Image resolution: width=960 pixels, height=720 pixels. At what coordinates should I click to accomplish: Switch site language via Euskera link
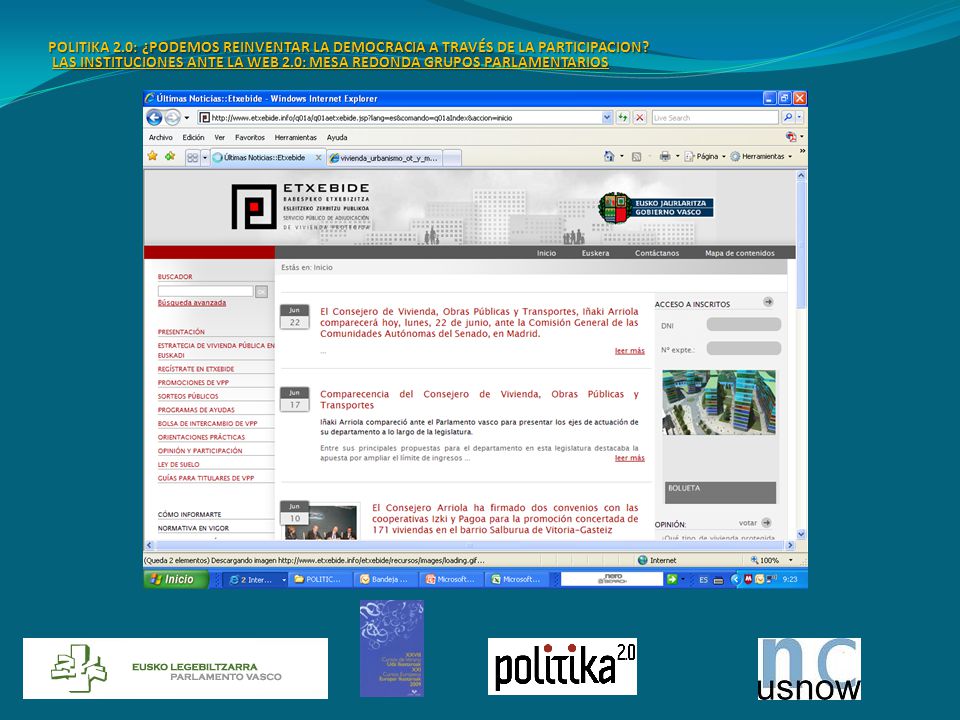pos(596,253)
